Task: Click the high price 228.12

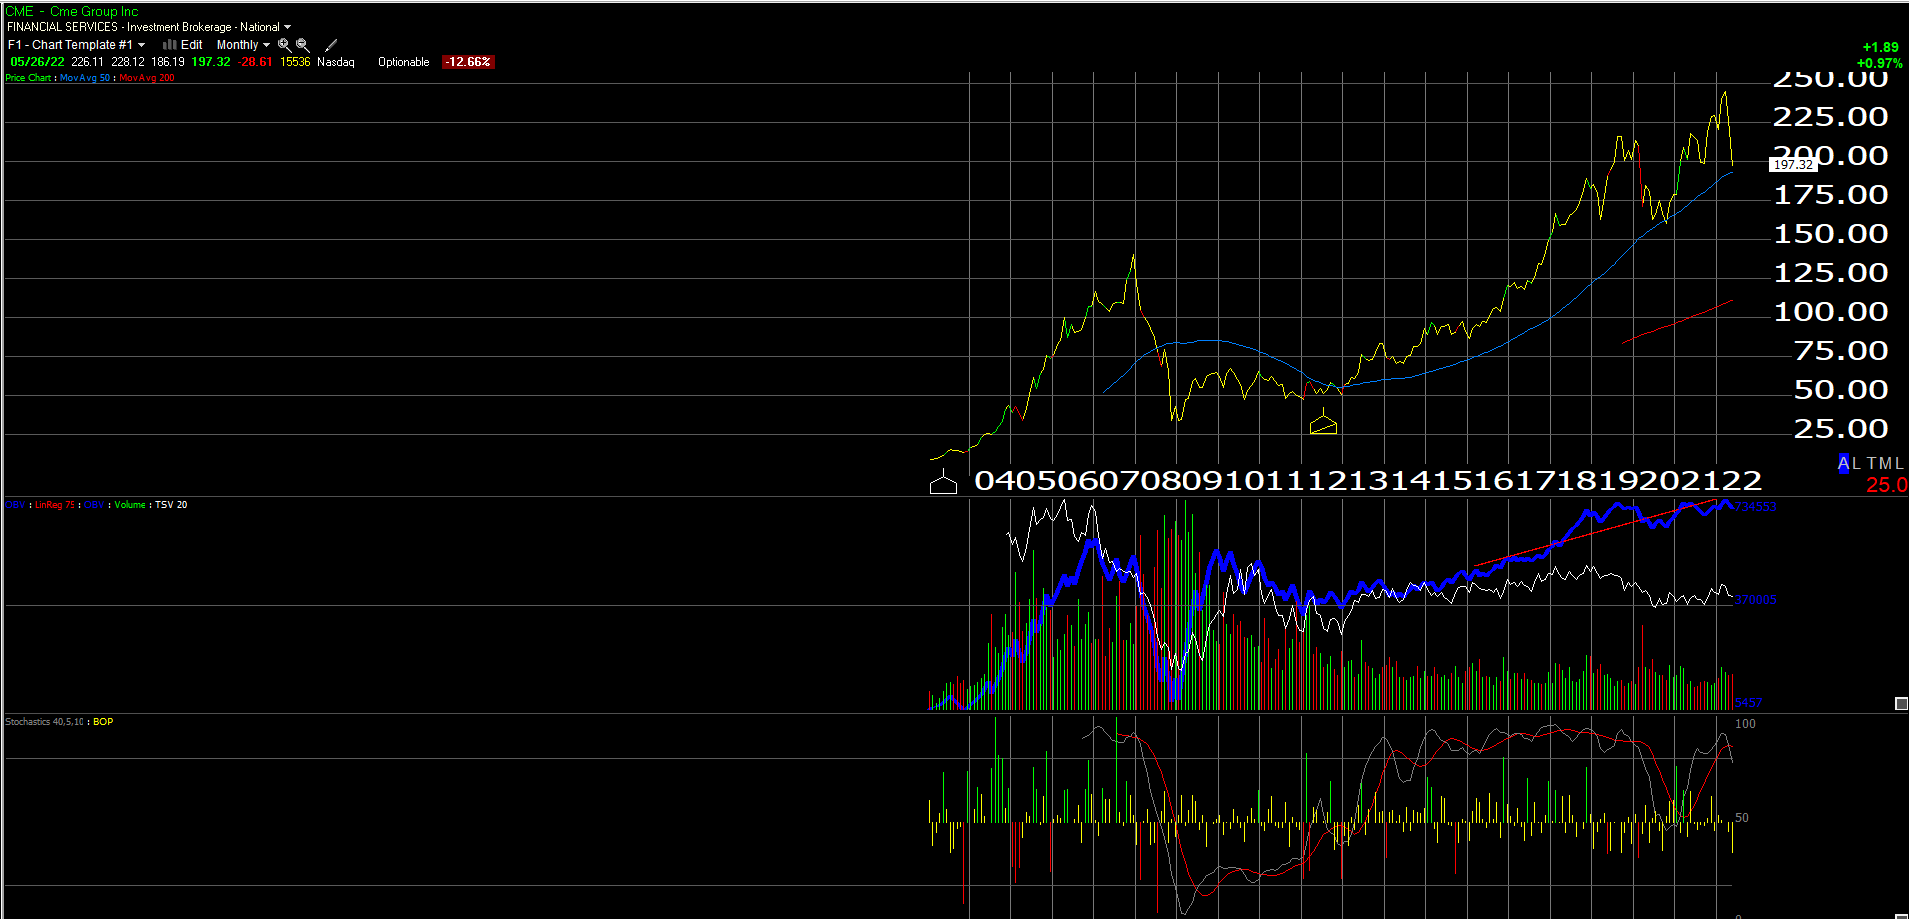Action: tap(128, 62)
